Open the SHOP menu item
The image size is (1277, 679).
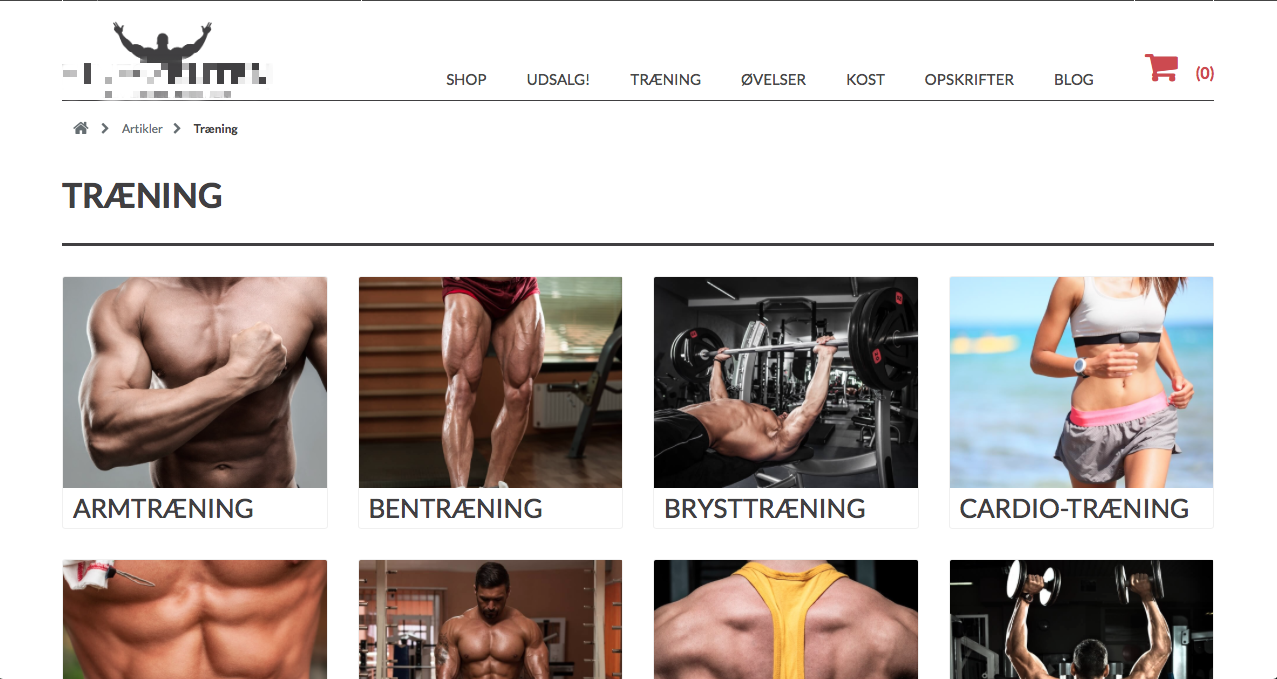466,80
